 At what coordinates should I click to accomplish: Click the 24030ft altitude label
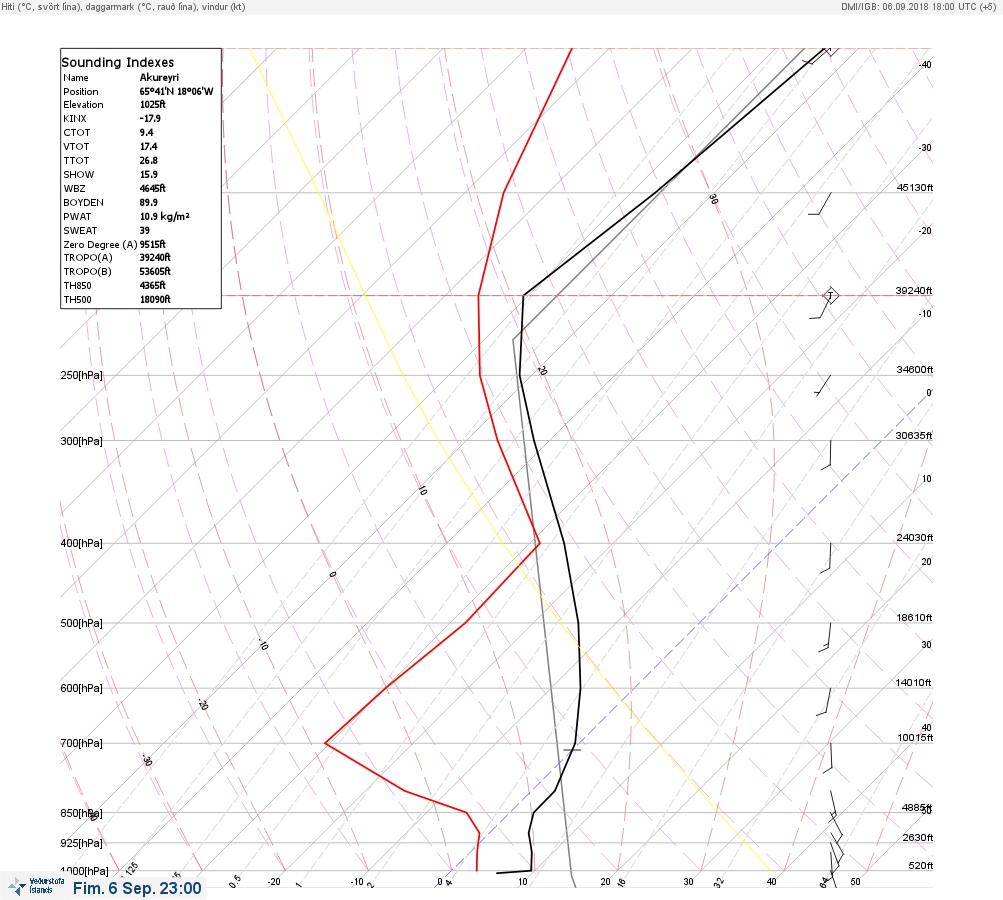[x=915, y=537]
